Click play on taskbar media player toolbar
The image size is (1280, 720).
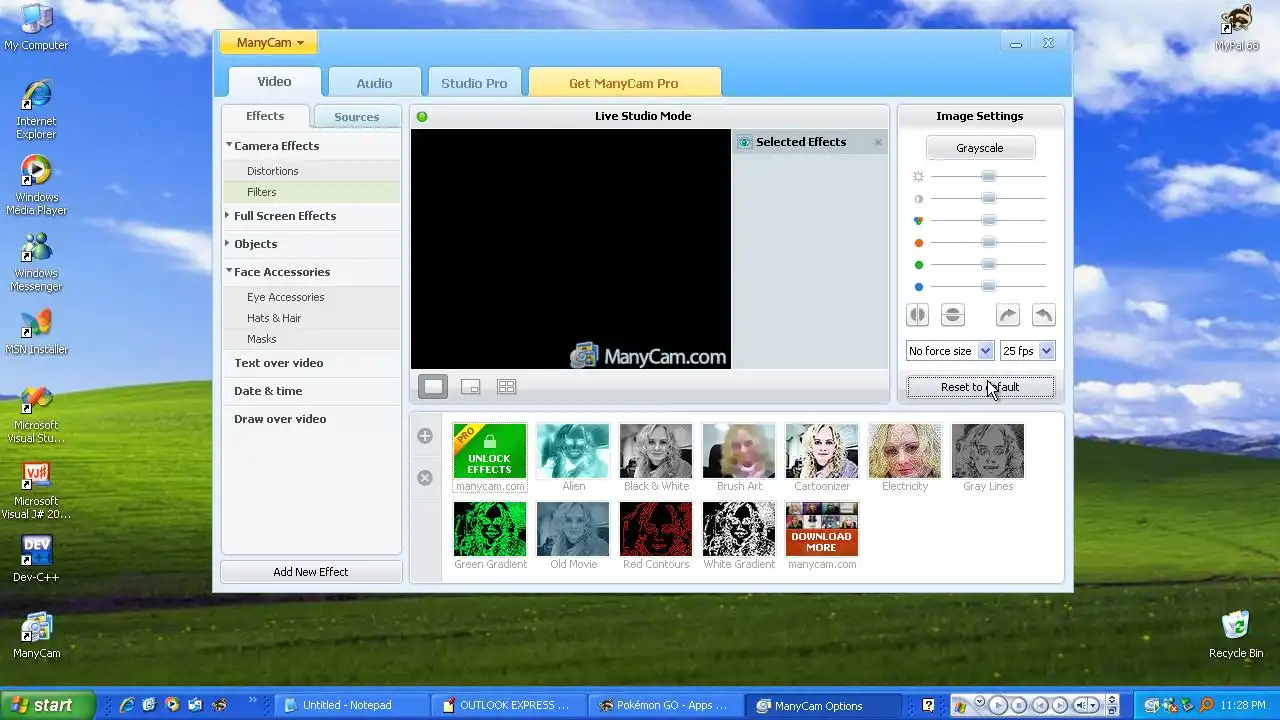(998, 705)
